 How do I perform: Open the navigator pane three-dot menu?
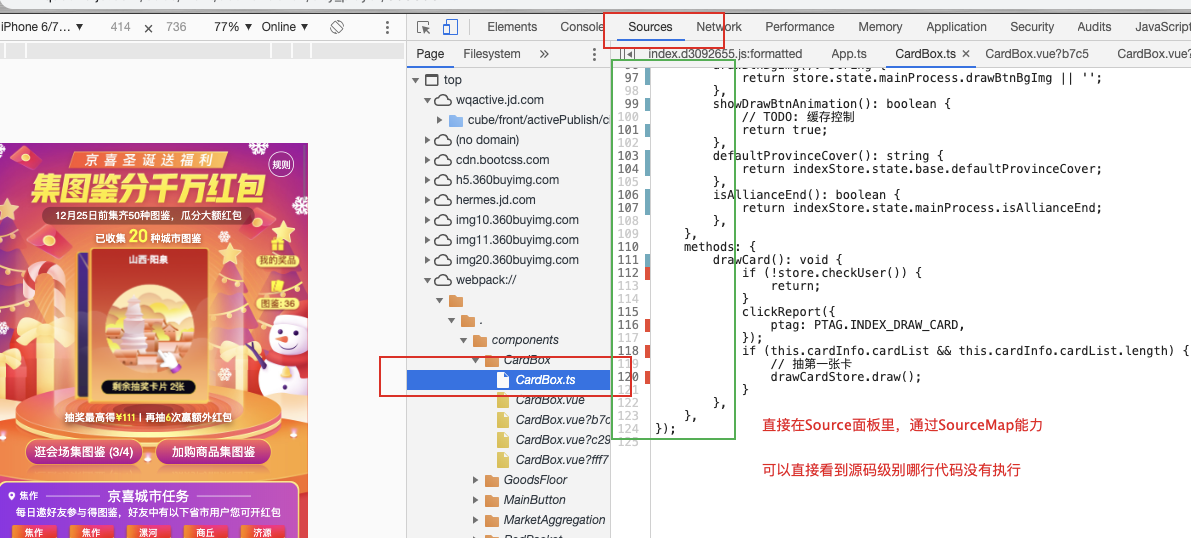594,54
